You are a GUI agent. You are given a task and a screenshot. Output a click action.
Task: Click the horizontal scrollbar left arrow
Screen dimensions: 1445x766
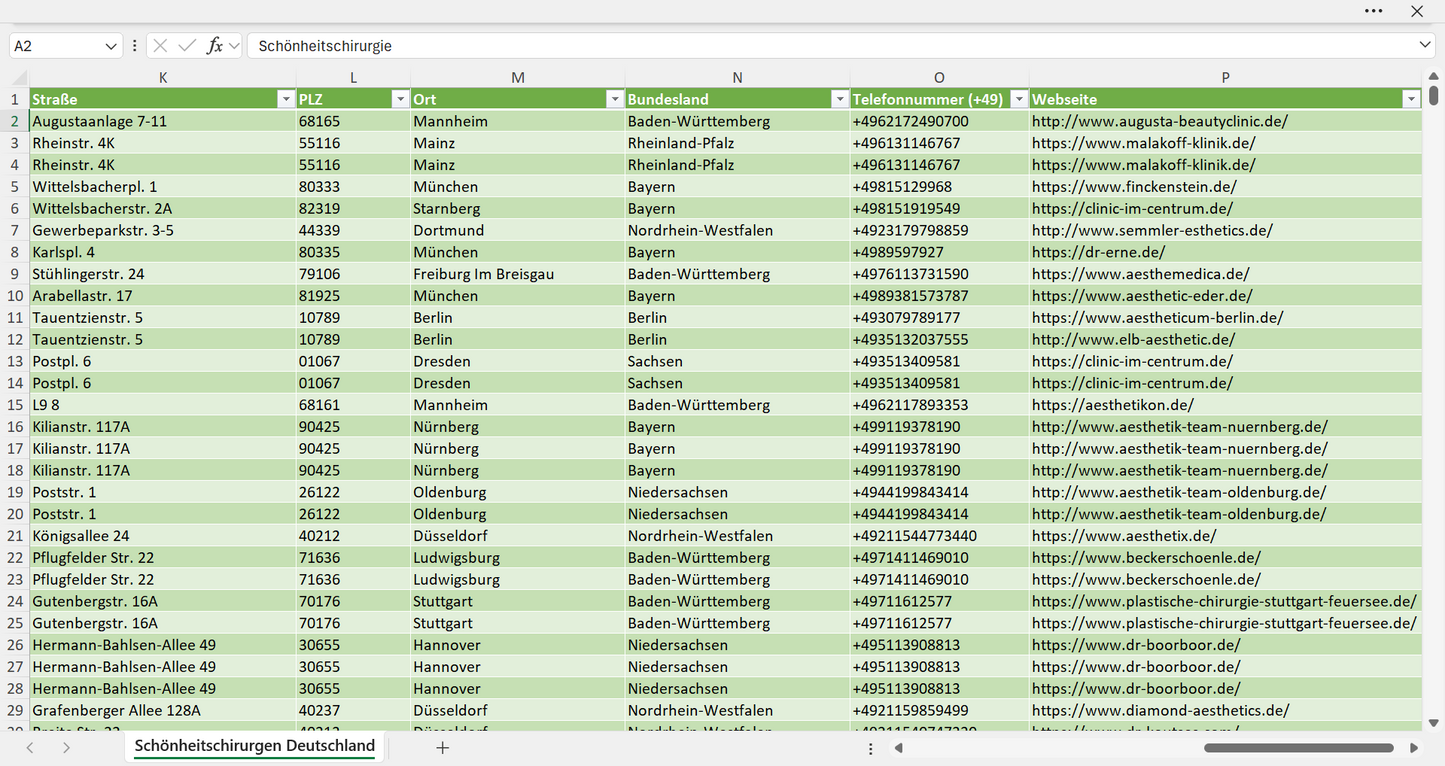pyautogui.click(x=899, y=748)
